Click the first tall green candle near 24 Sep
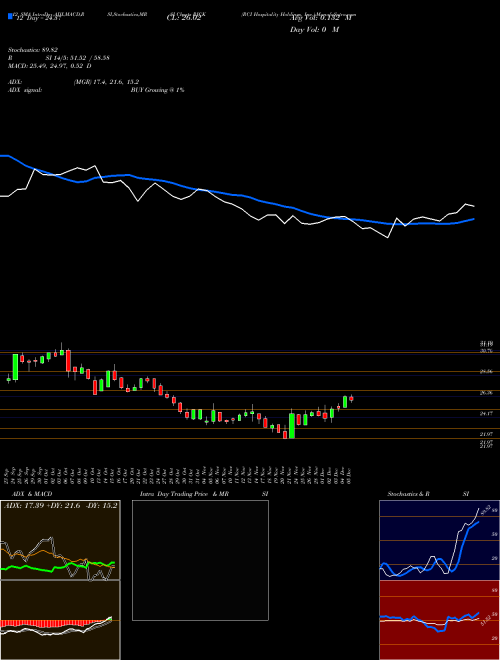500x660 pixels. coord(16,367)
